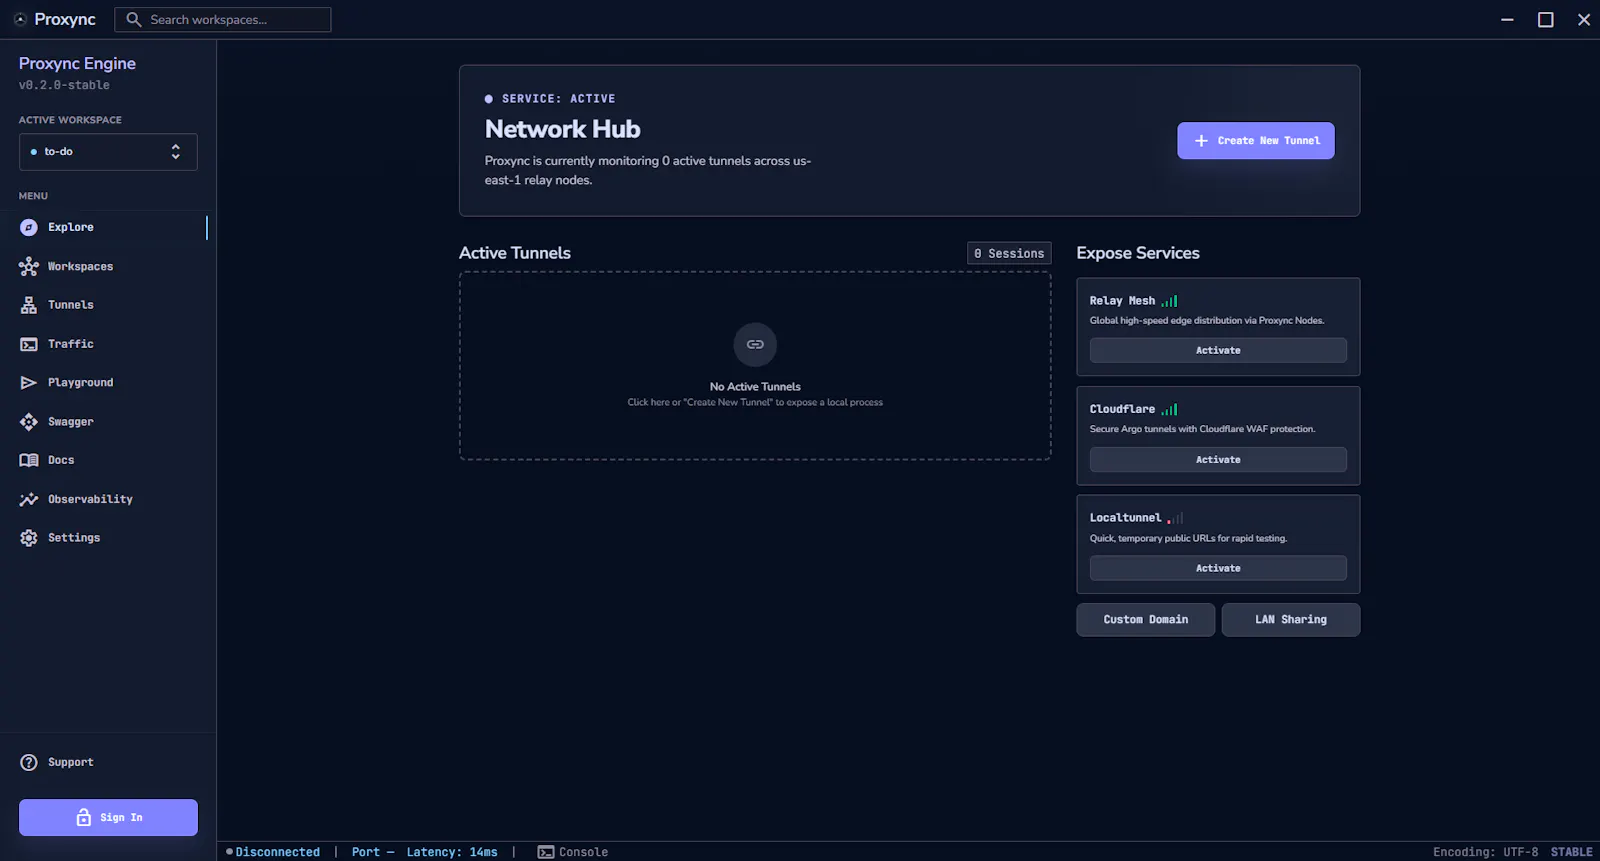Click the 'SERVICE: ACTIVE' status label
The height and width of the screenshot is (861, 1600).
pos(558,99)
